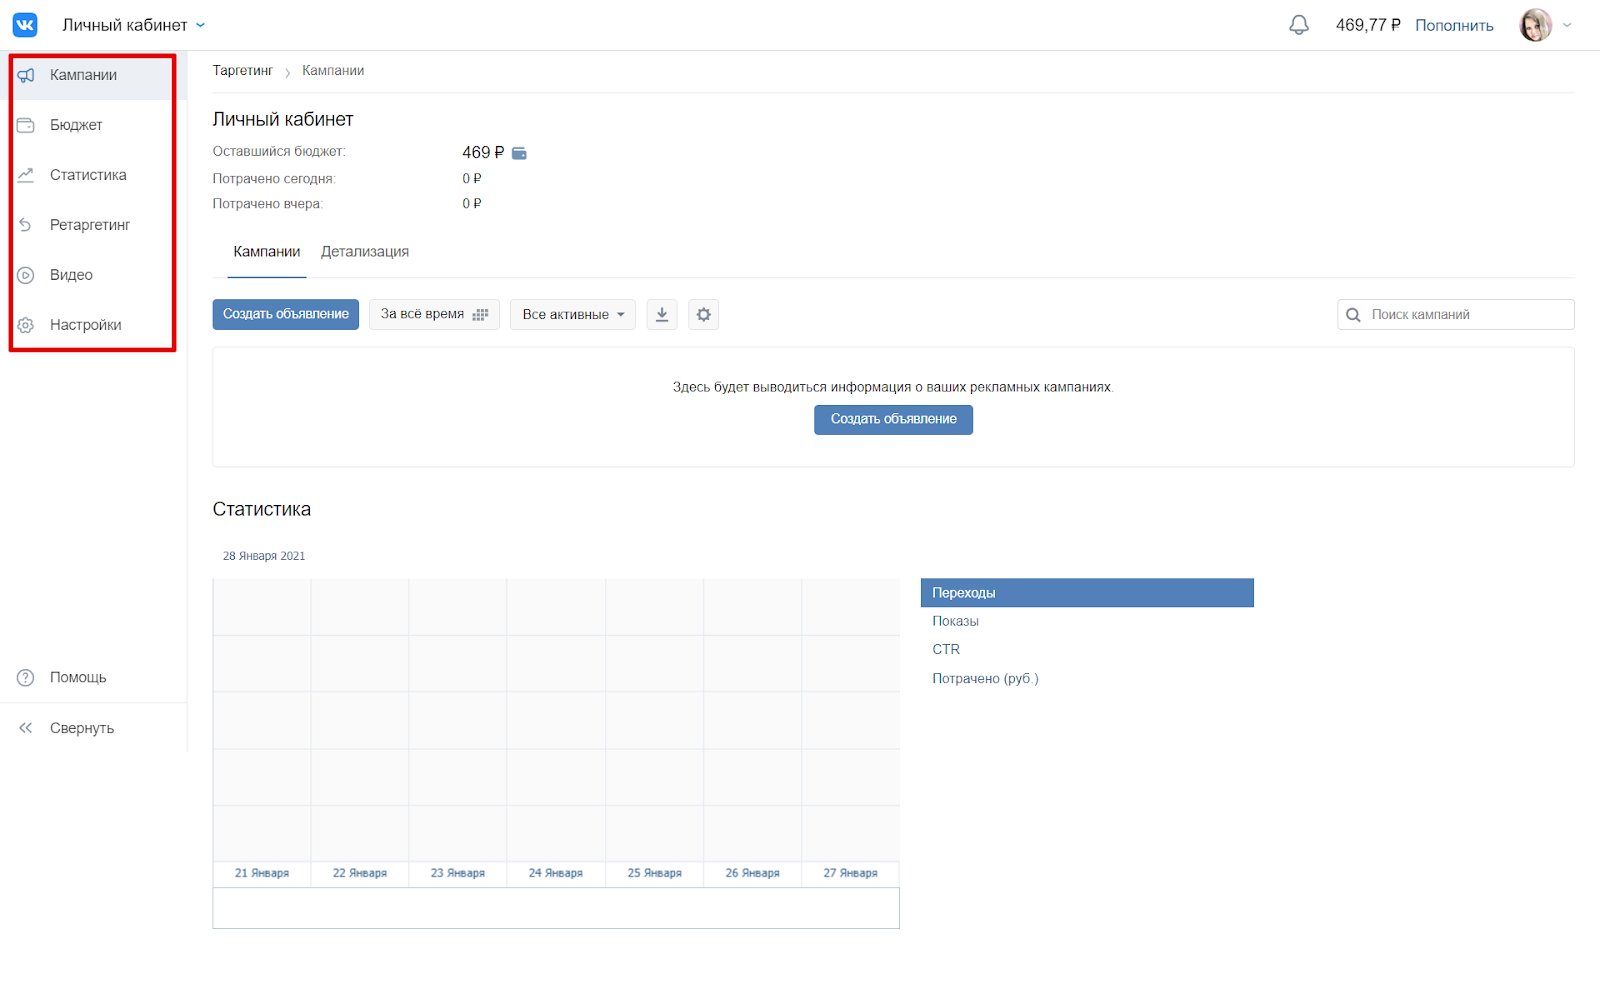Open Видео section in sidebar

coord(71,275)
